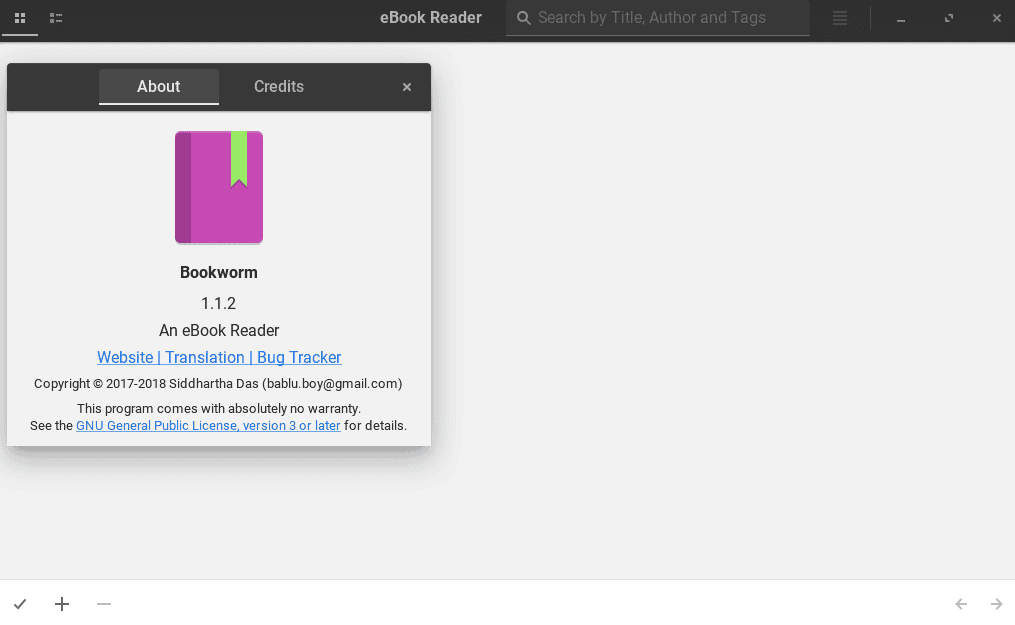
Task: Open the Bug Tracker link
Action: [298, 357]
